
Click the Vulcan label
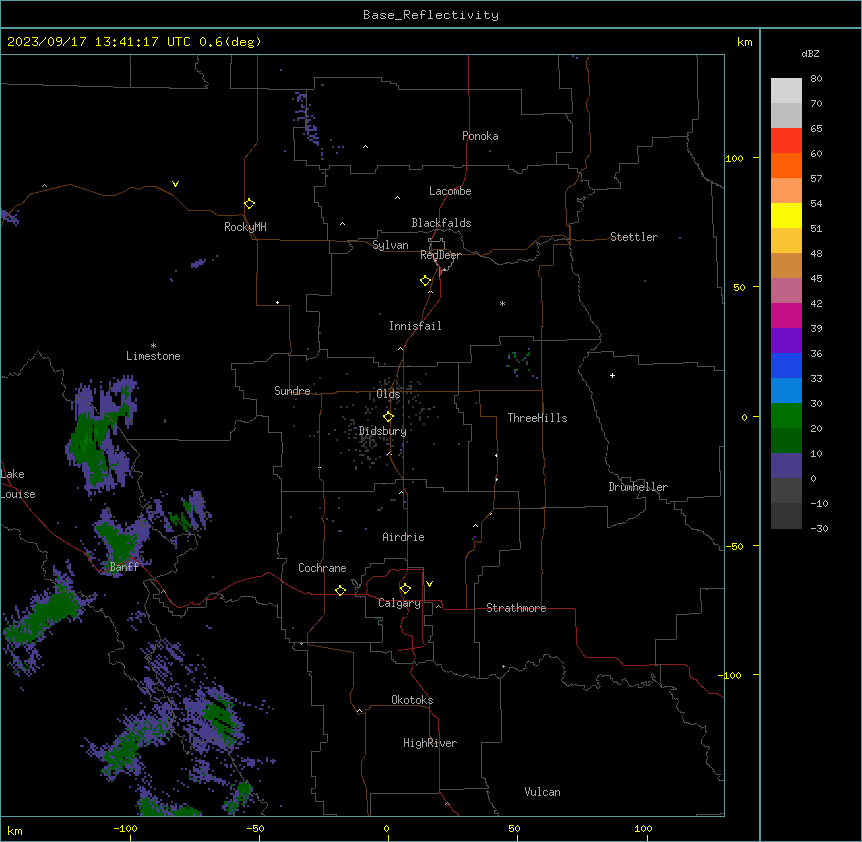click(x=542, y=792)
